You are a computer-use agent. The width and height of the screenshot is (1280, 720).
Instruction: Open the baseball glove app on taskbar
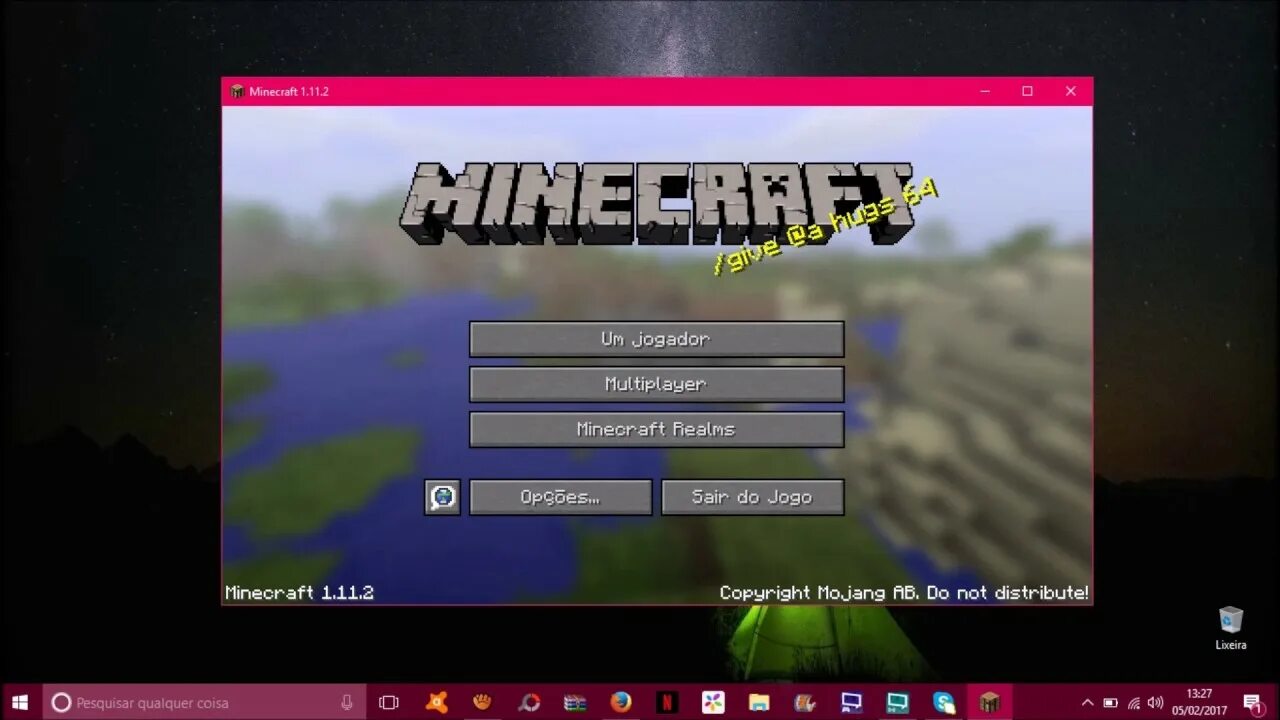(x=483, y=703)
